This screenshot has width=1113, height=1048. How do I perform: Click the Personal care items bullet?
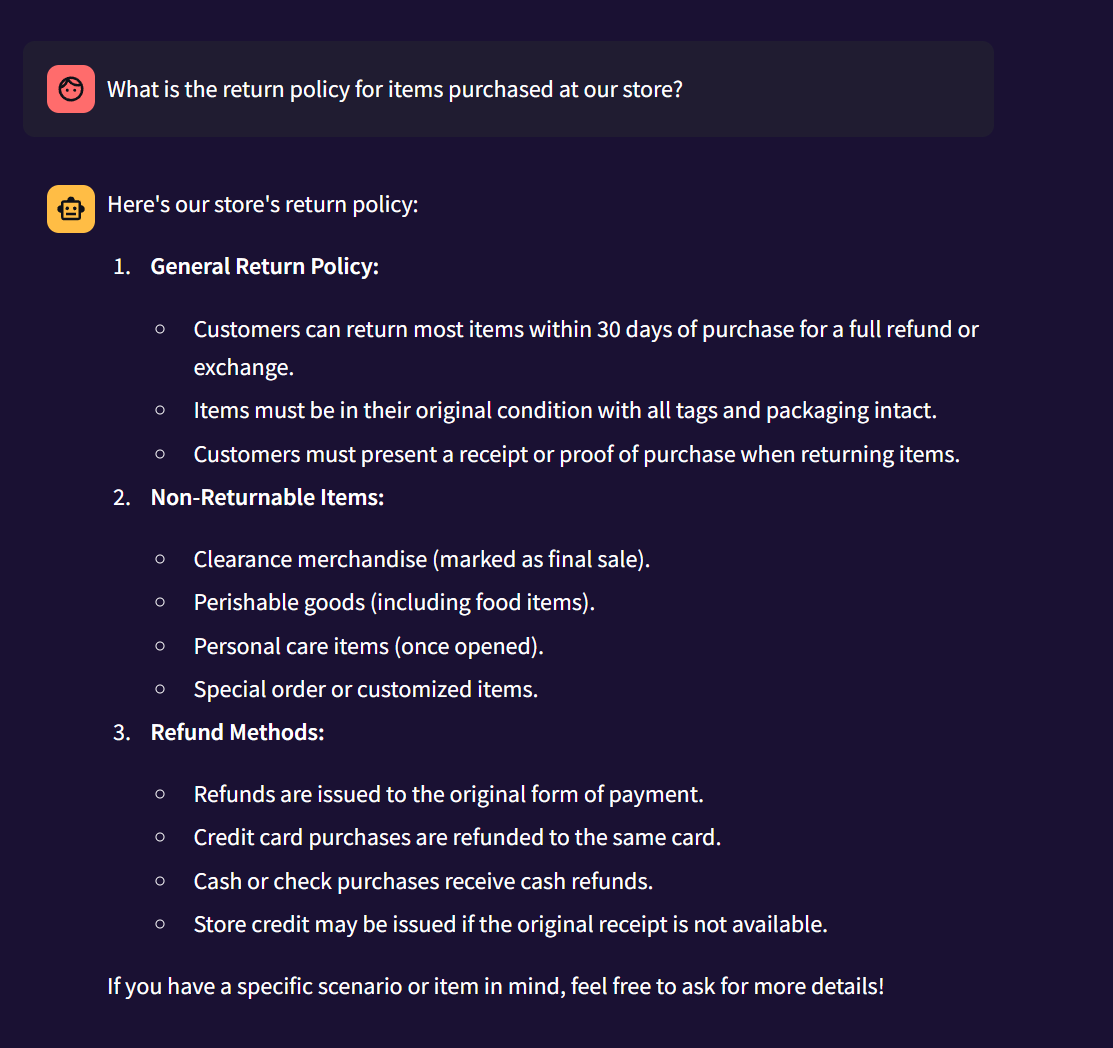(368, 646)
